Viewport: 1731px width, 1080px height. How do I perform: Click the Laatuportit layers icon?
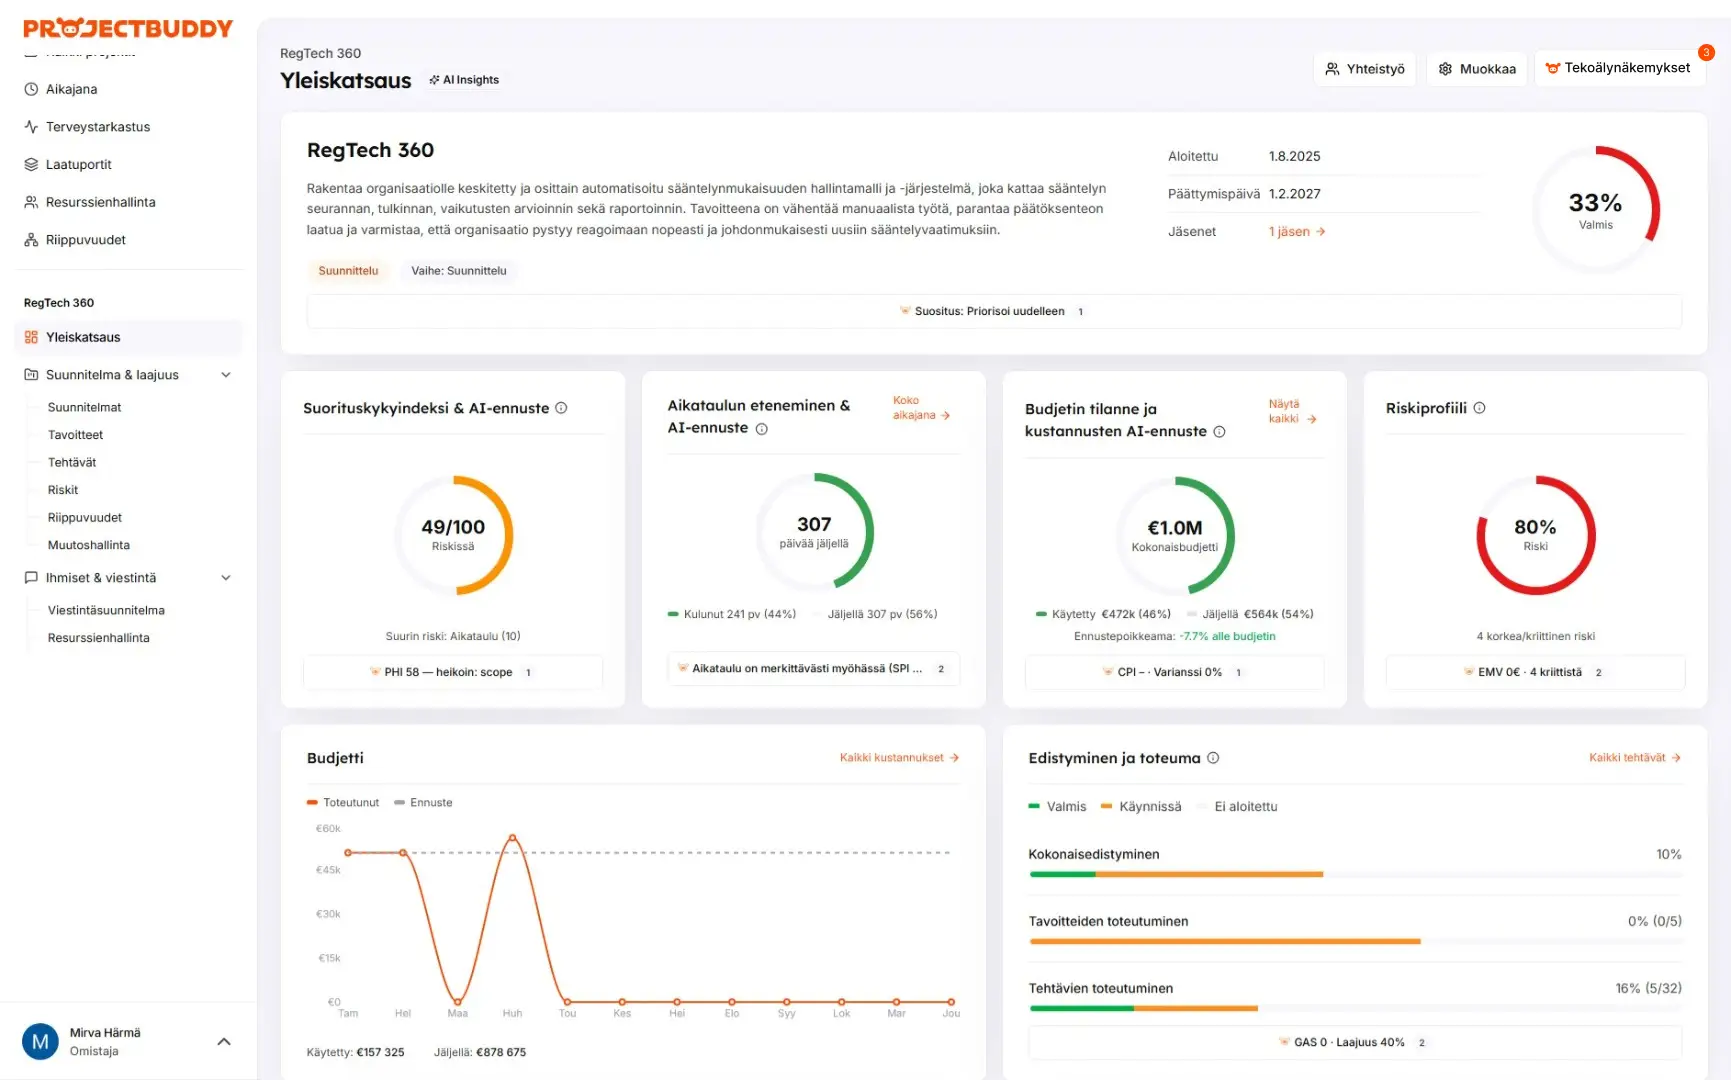point(31,164)
